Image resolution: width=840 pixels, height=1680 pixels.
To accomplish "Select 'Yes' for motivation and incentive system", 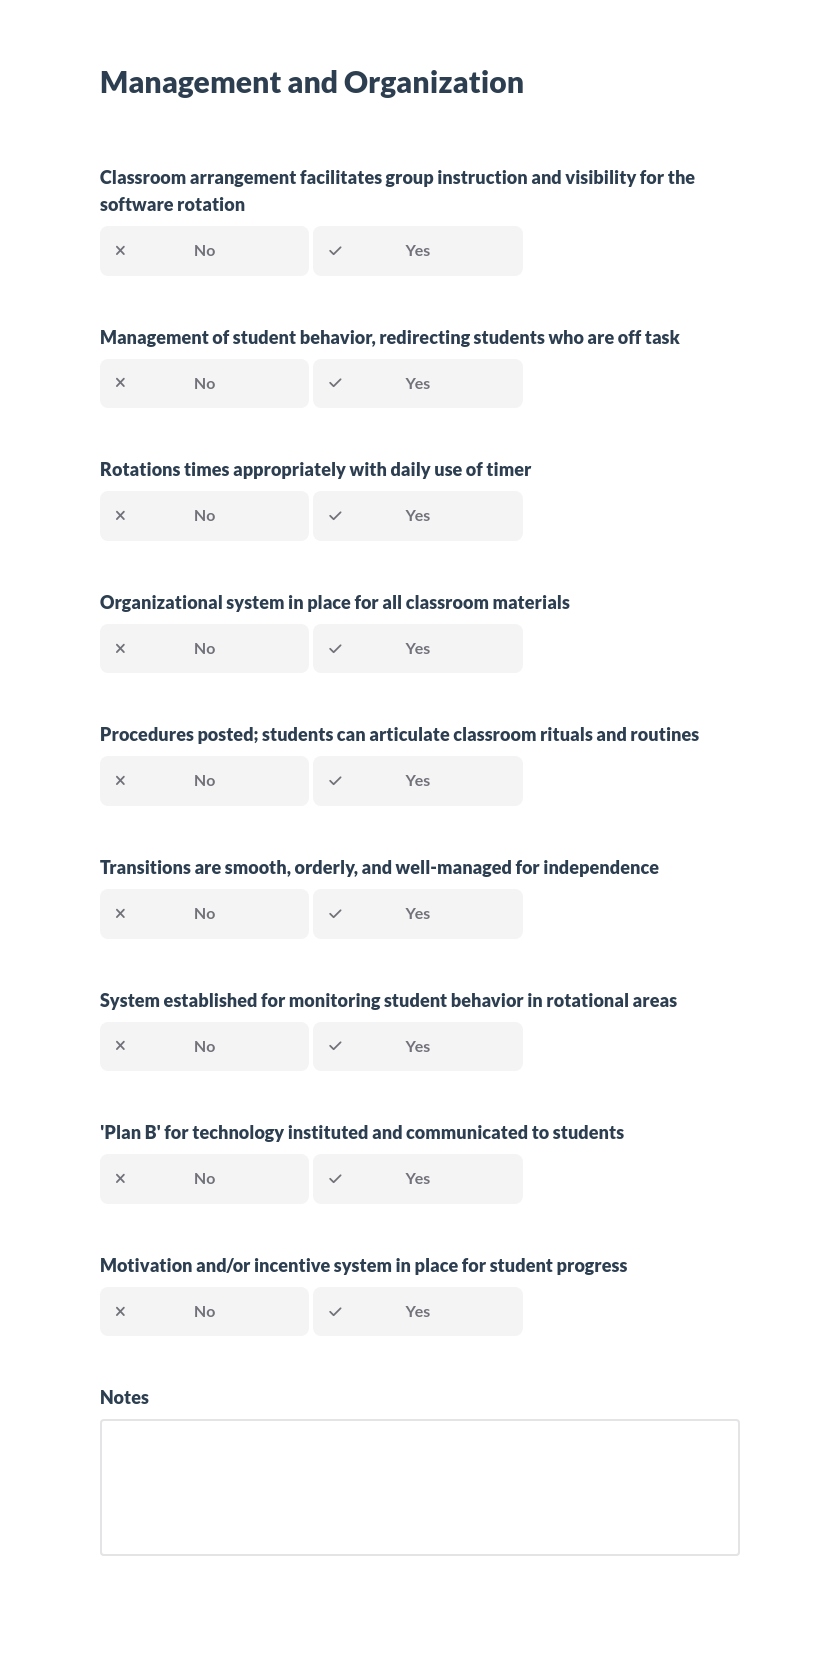I will 417,1311.
